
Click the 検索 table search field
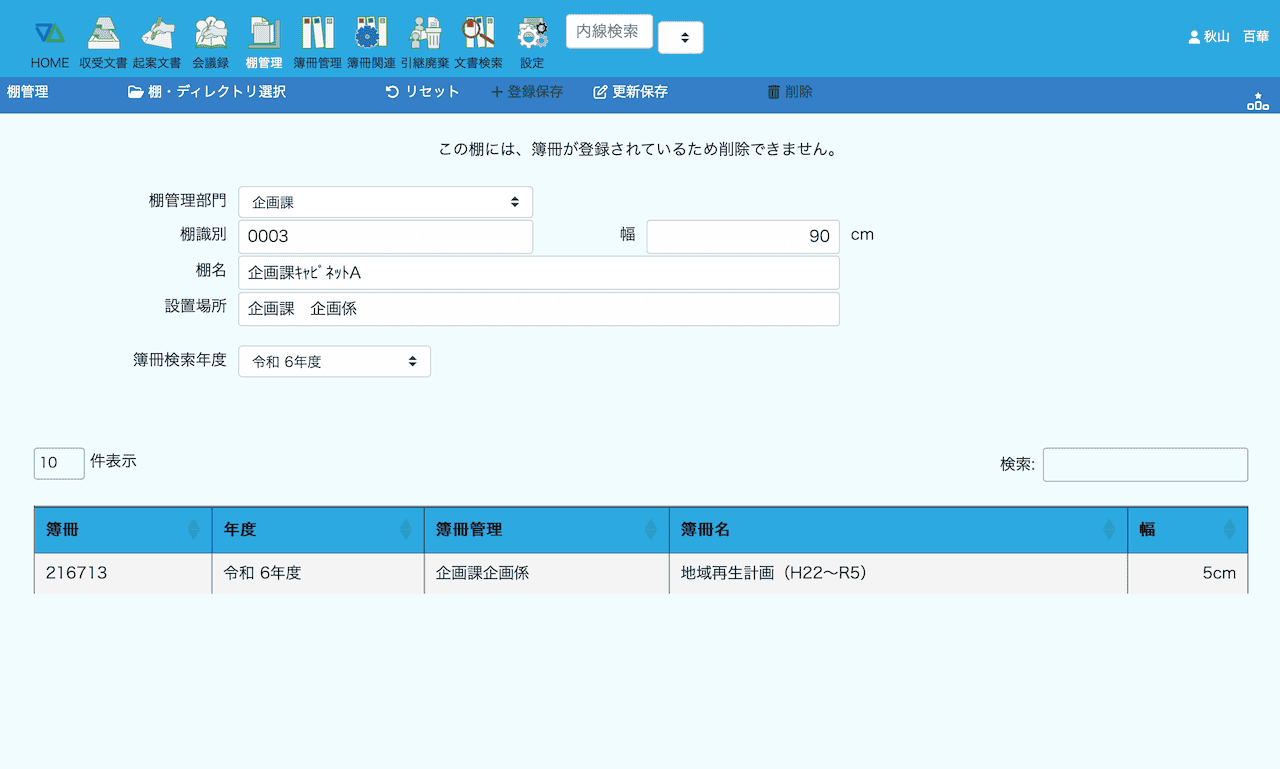click(x=1145, y=465)
